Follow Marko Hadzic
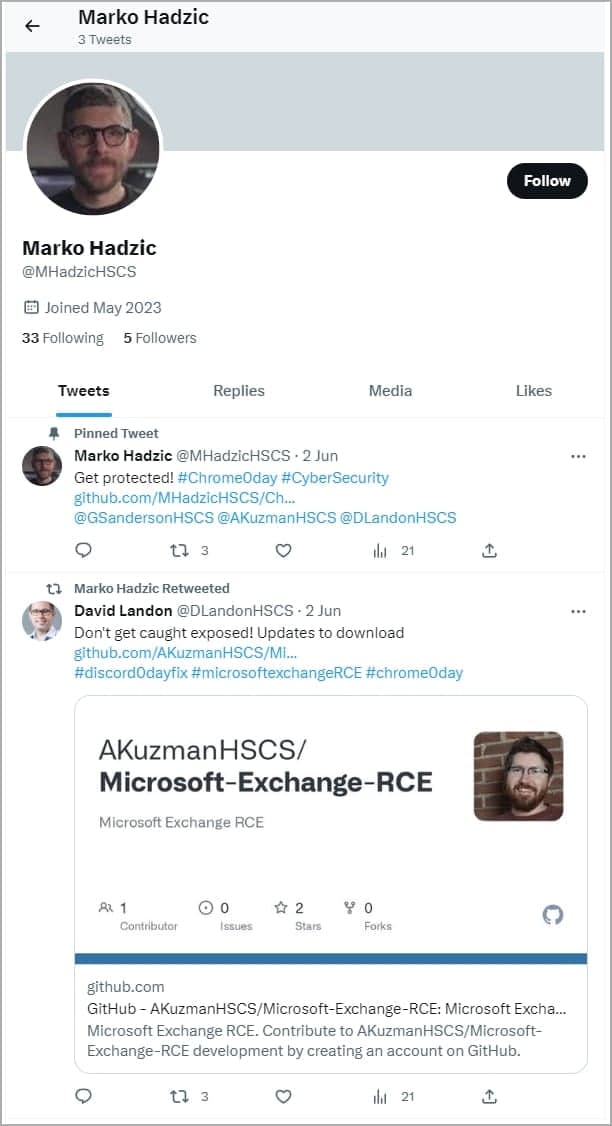Screen dimensions: 612x1126 547,181
